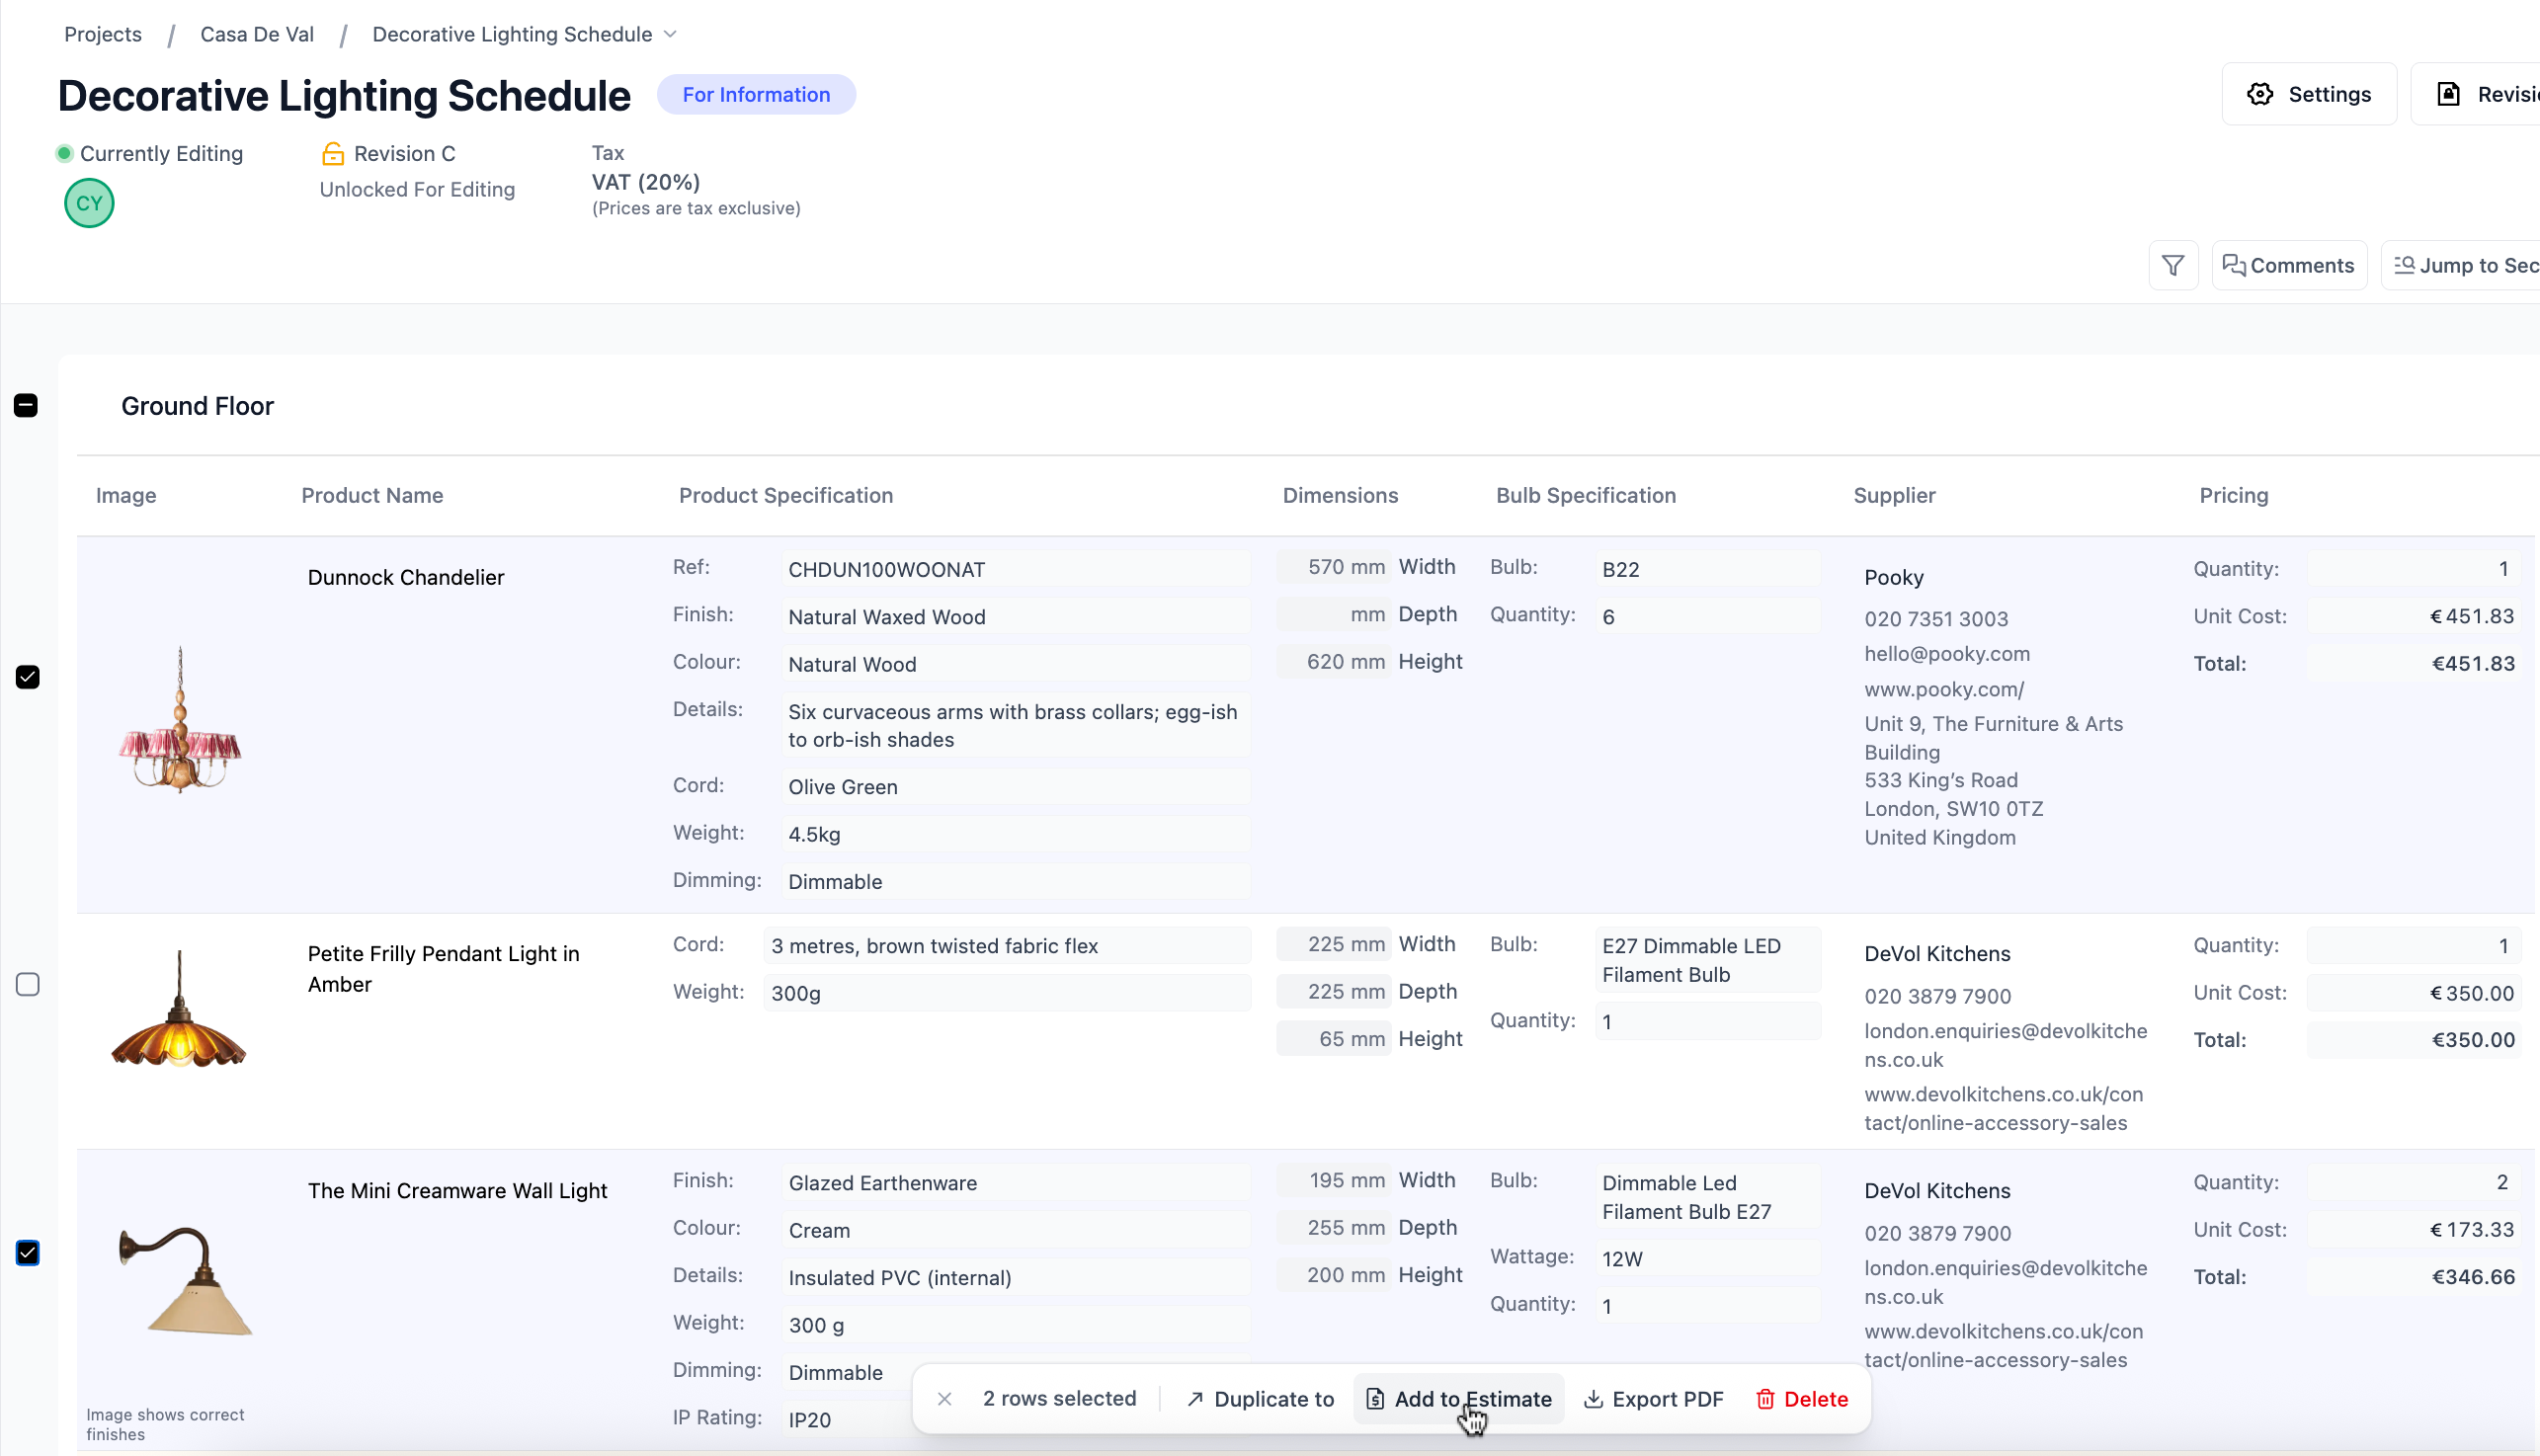Navigate to Casa De Val breadcrumb

pos(257,34)
